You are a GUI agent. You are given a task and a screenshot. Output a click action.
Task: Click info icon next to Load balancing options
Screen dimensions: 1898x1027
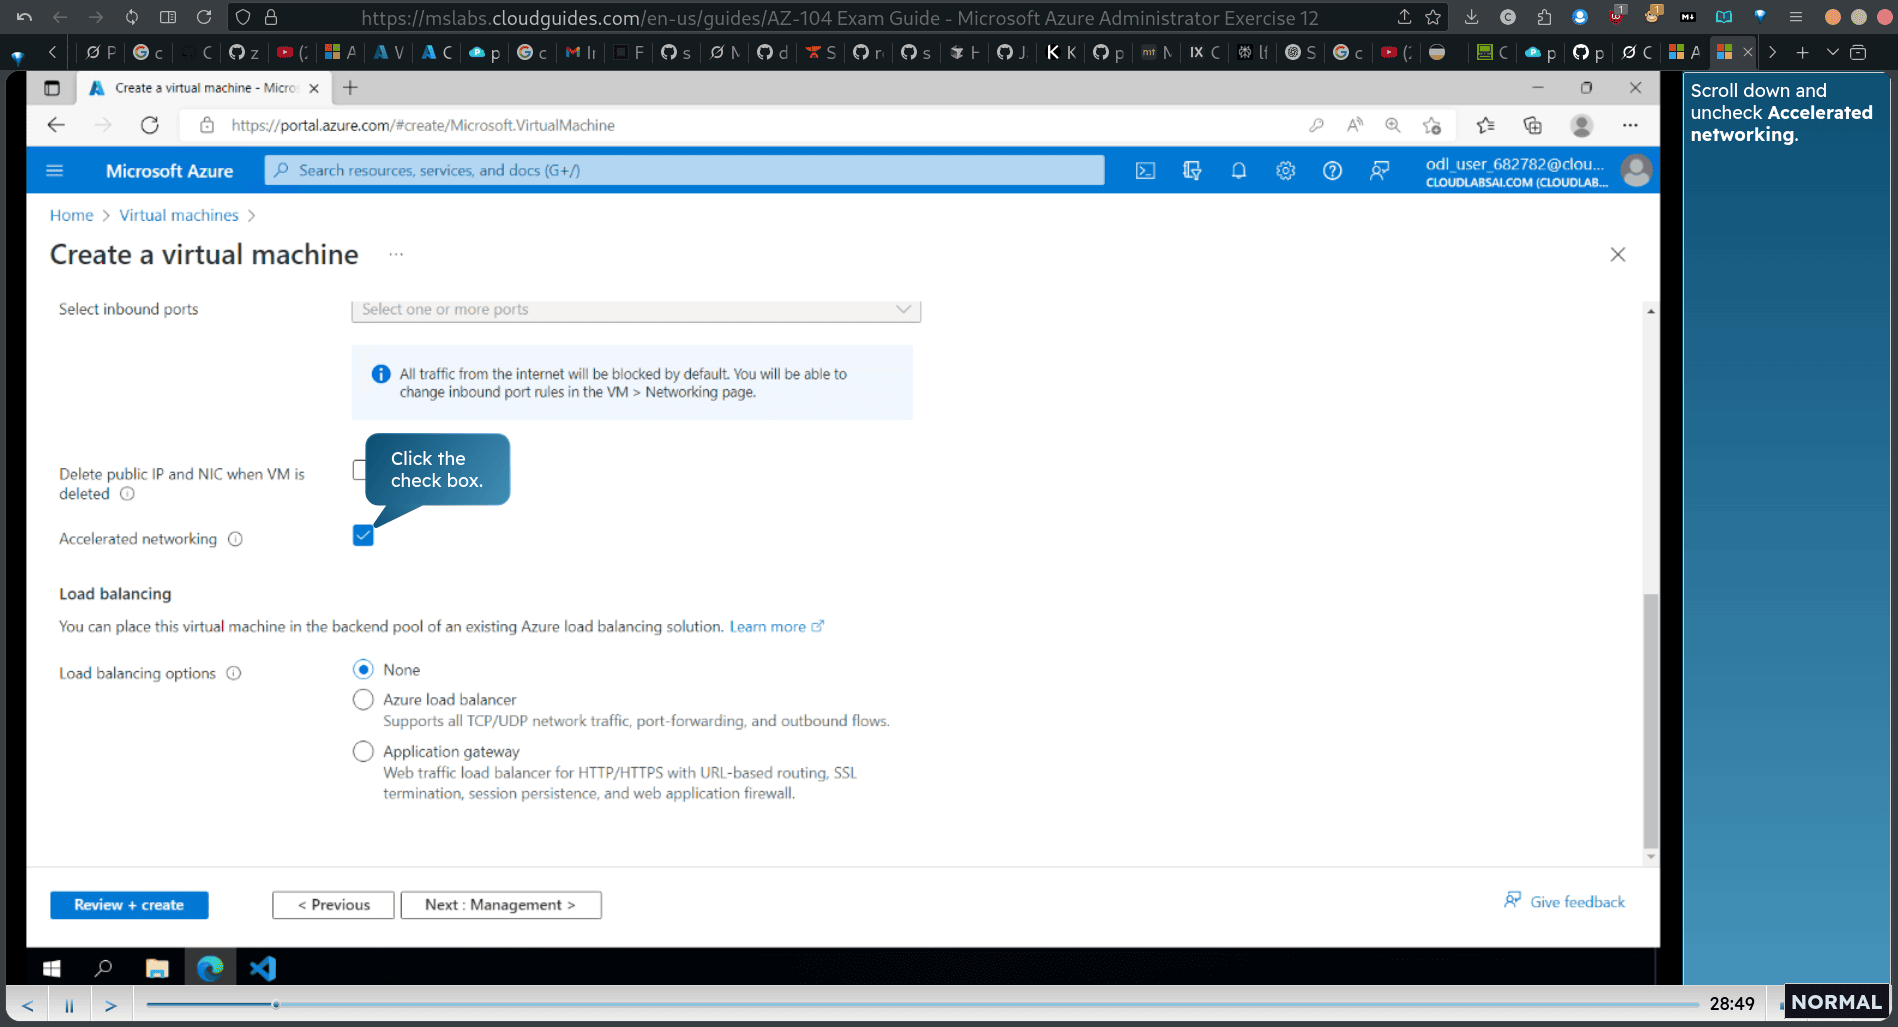(x=233, y=673)
